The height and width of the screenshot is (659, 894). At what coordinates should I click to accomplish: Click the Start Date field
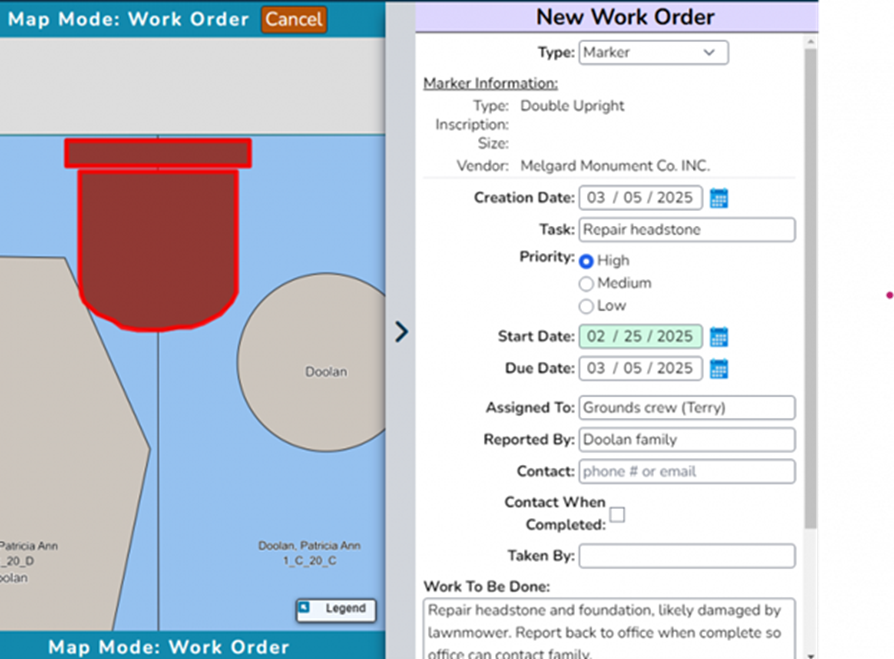click(640, 336)
